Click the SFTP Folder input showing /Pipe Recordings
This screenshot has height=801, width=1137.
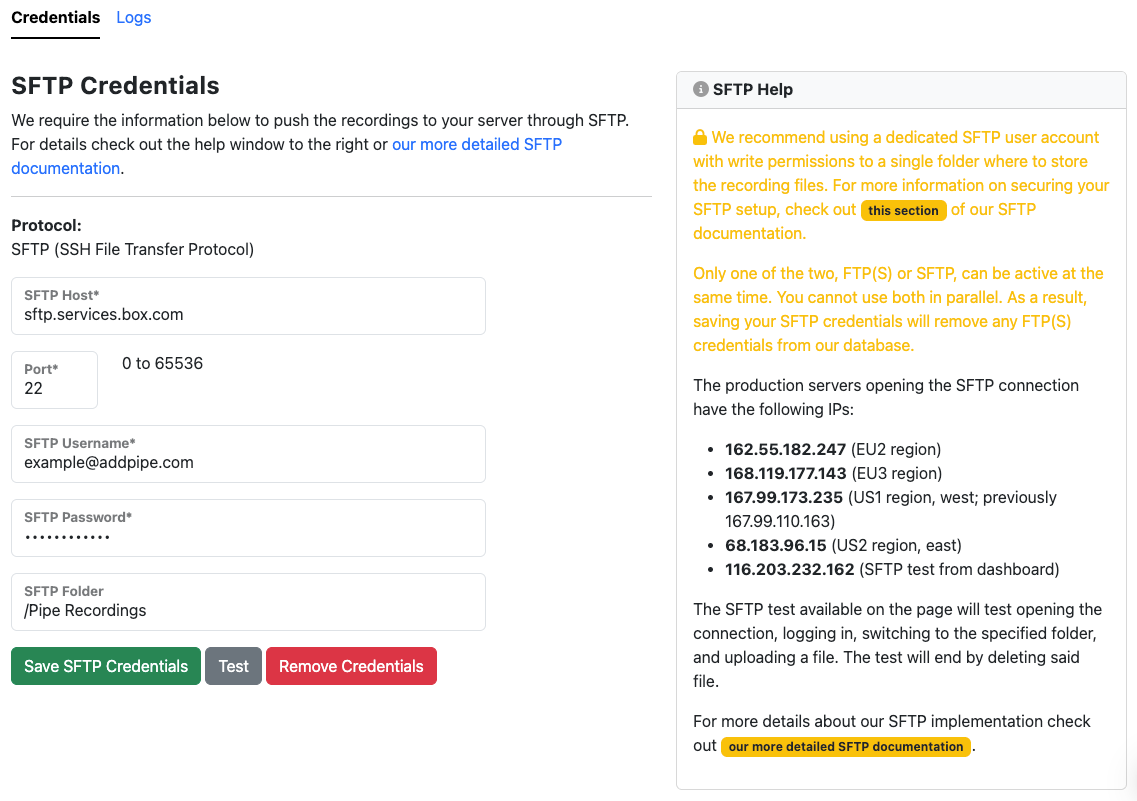[x=248, y=602]
